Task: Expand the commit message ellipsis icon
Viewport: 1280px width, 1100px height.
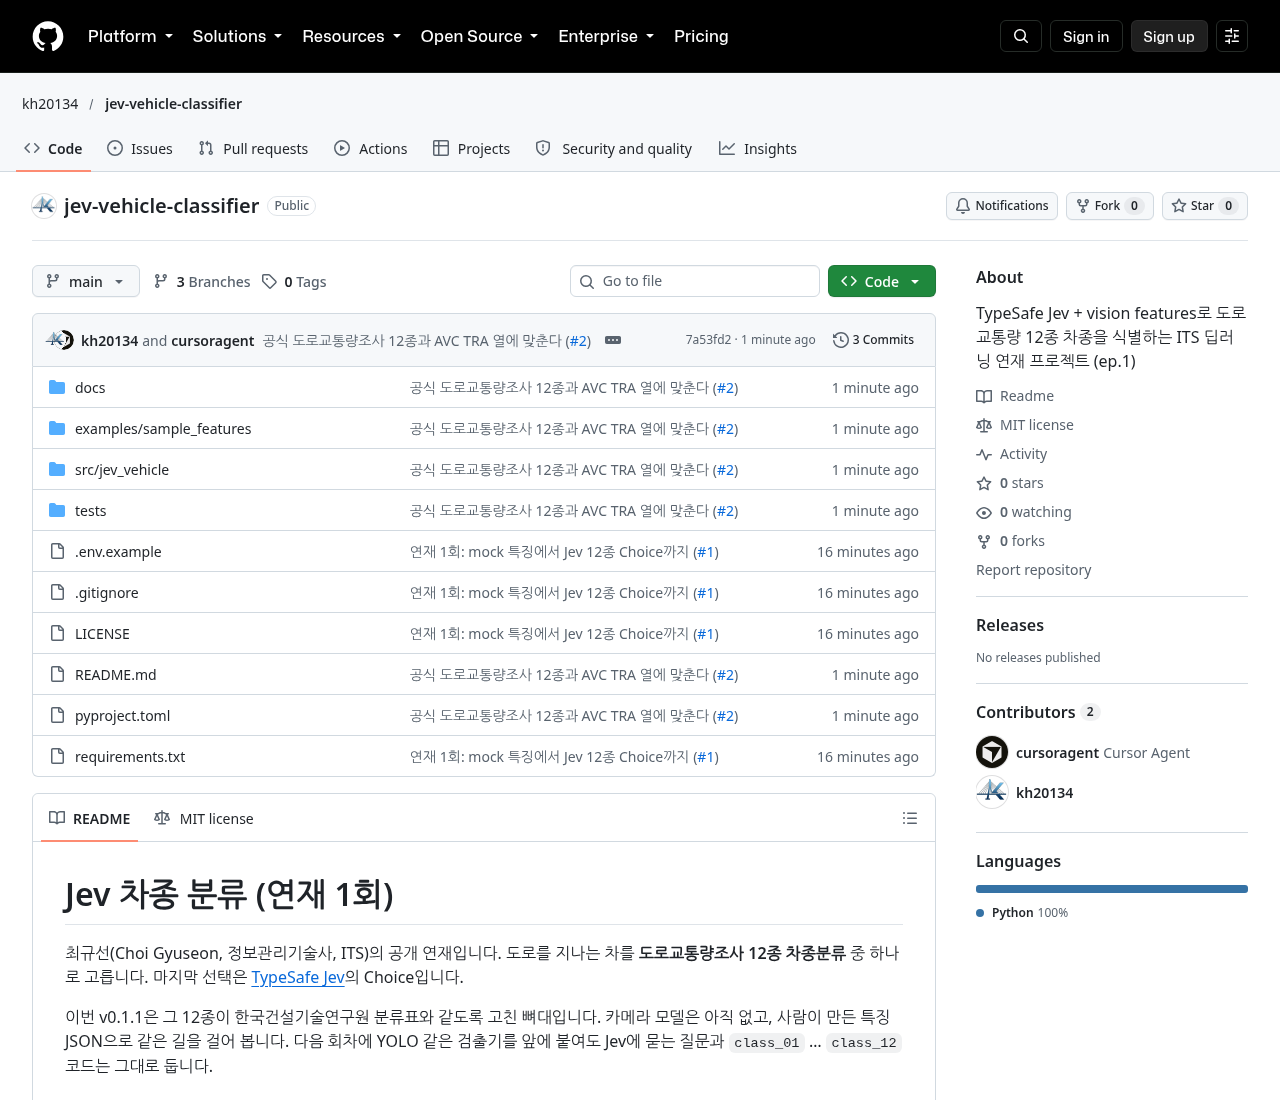Action: [613, 340]
